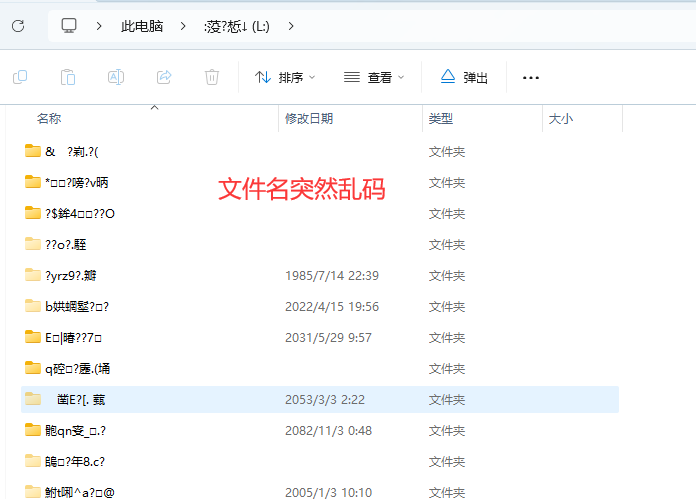
Task: Click the date 1985/7/14 22:39
Action: [x=332, y=276]
